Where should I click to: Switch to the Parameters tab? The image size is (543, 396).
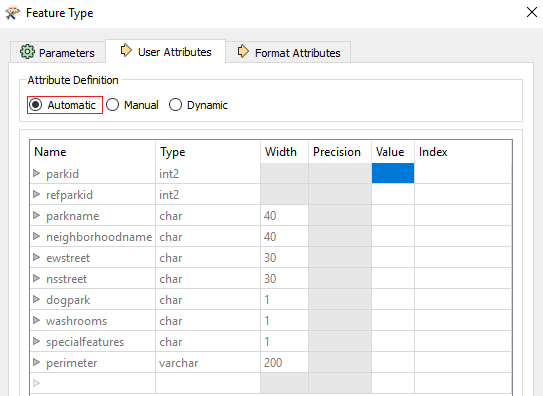pyautogui.click(x=57, y=52)
